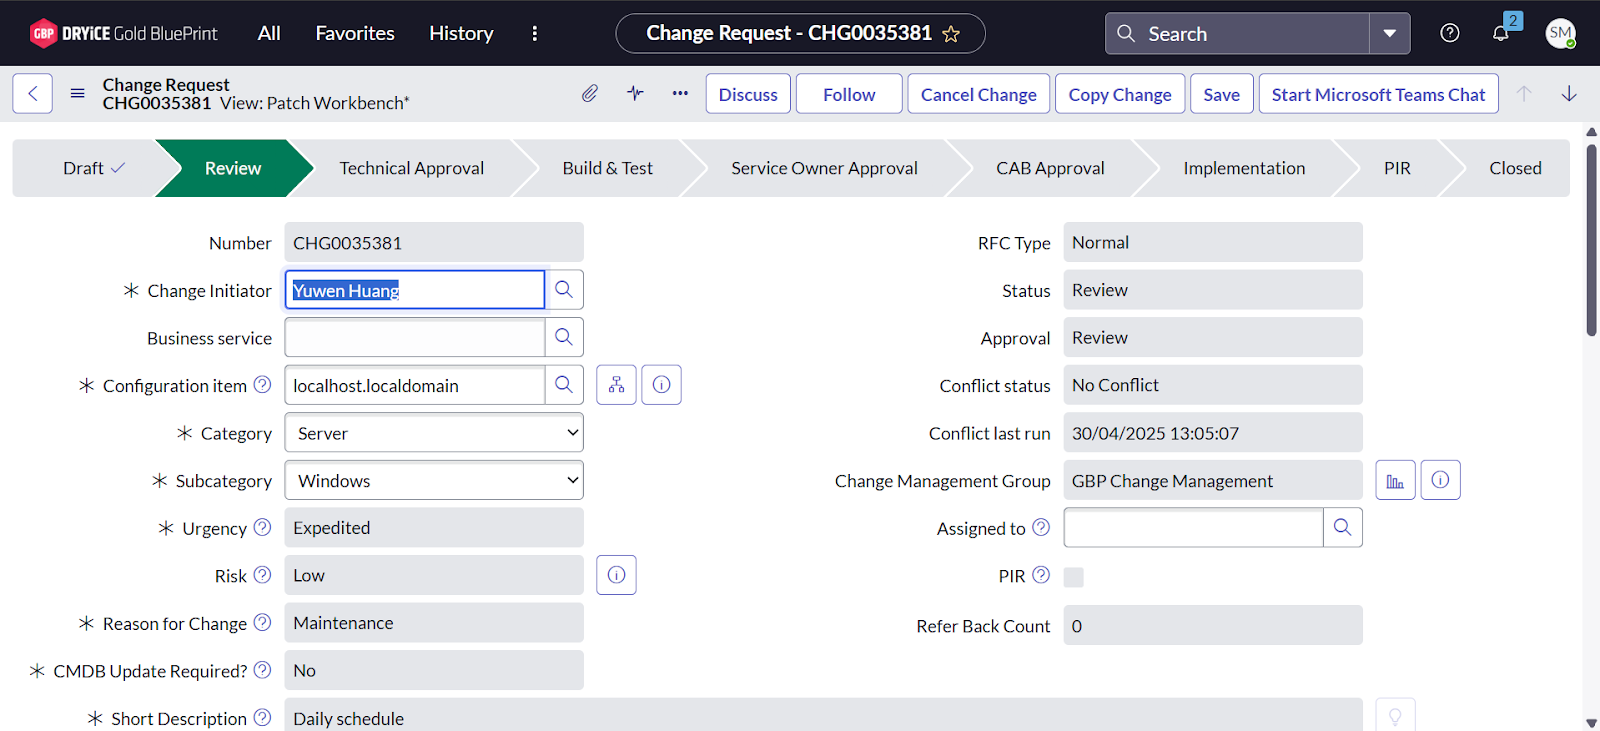
Task: Click the attachment paperclip icon
Action: [x=590, y=94]
